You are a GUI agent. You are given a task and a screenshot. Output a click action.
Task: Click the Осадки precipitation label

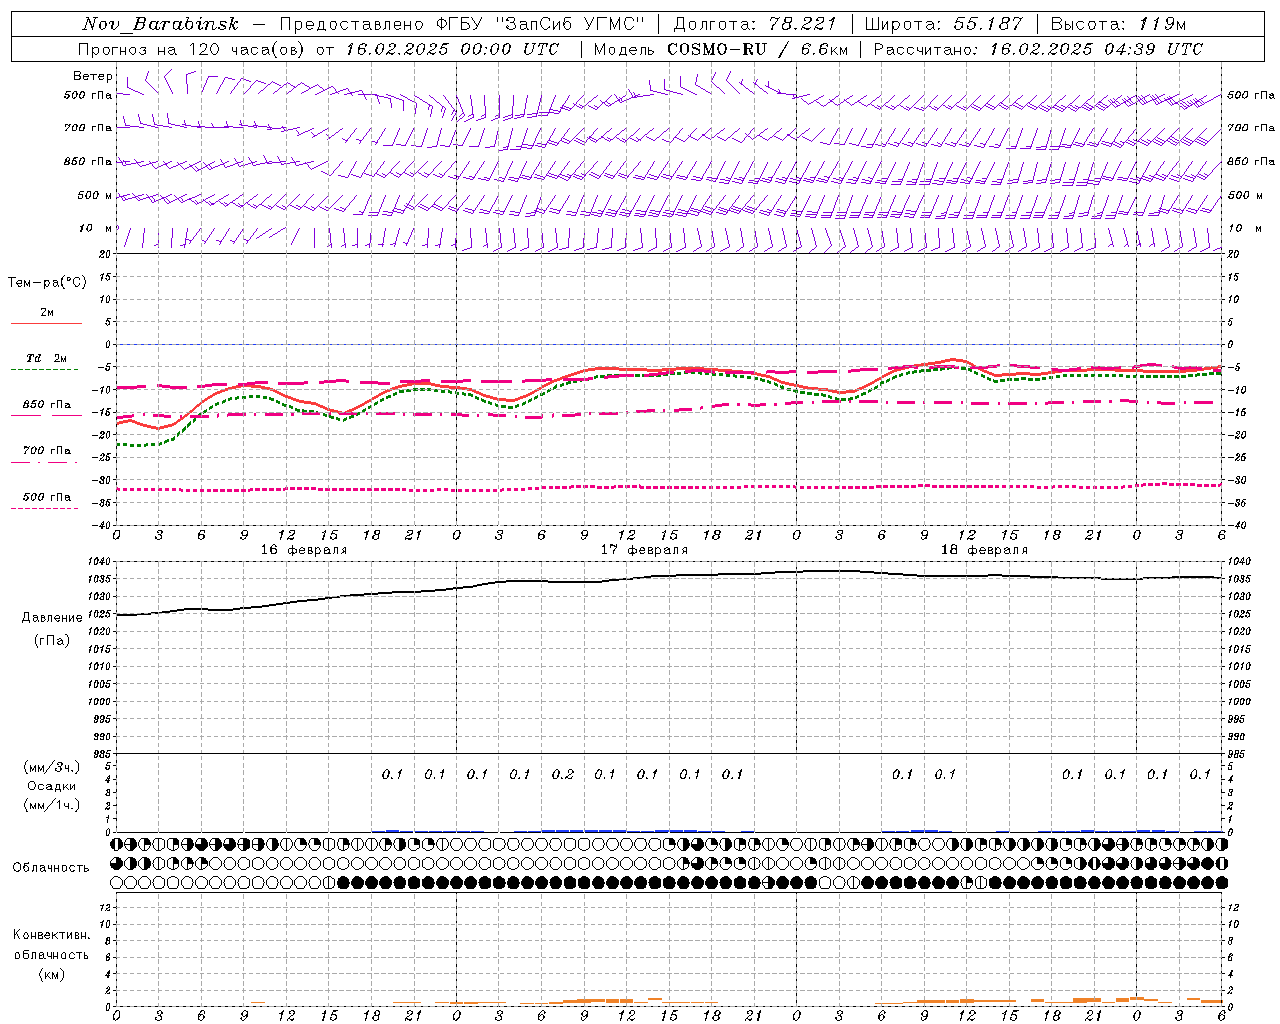coord(52,786)
